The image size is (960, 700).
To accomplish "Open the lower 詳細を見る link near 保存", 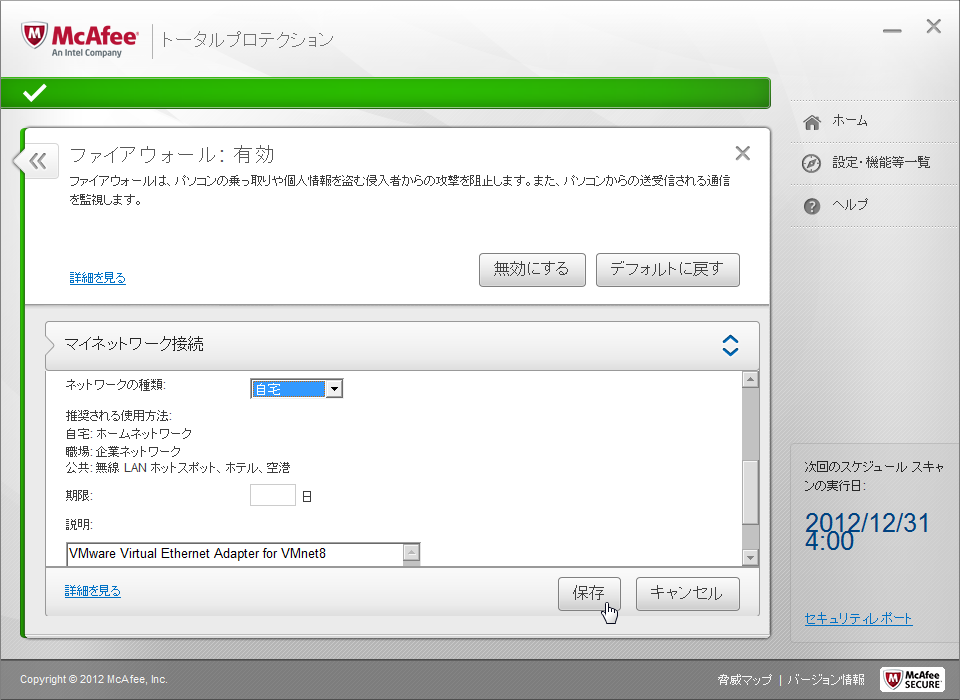I will (92, 591).
